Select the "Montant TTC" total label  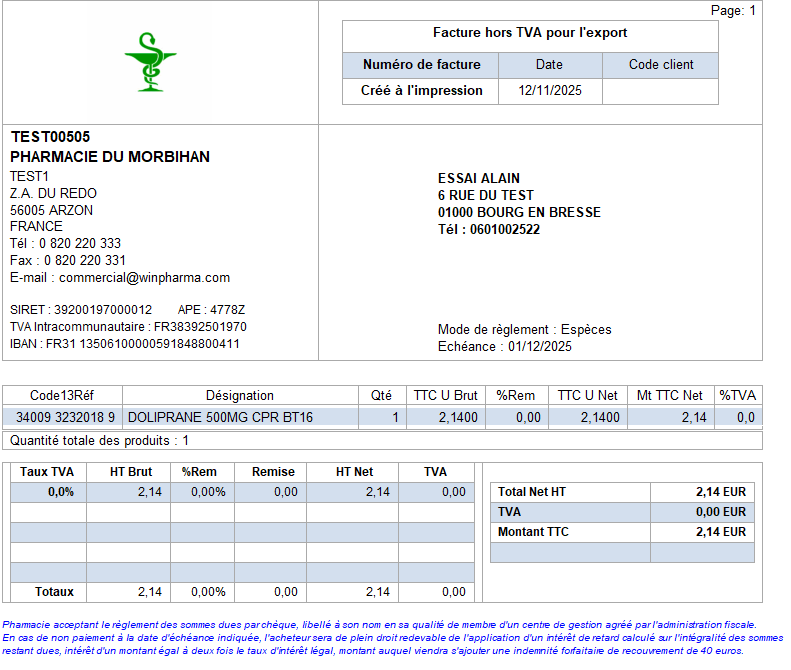click(533, 532)
